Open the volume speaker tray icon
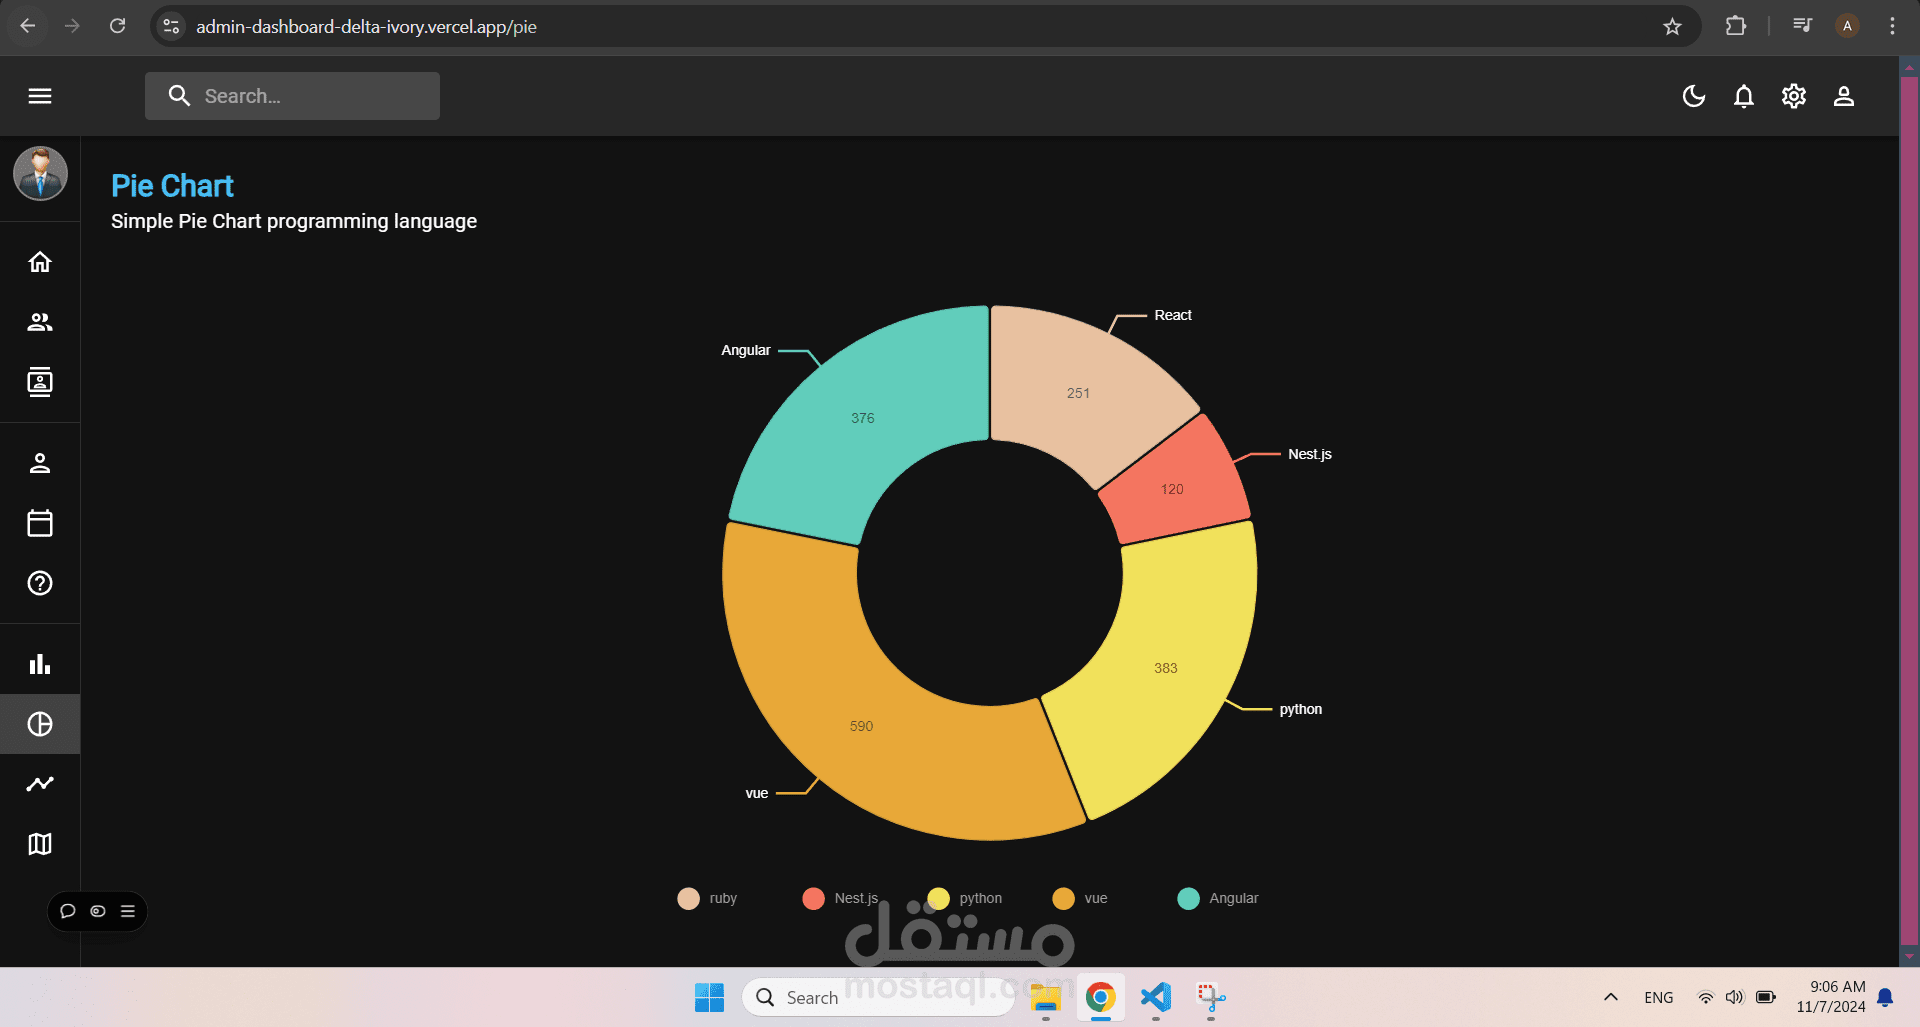This screenshot has width=1920, height=1027. (1735, 997)
